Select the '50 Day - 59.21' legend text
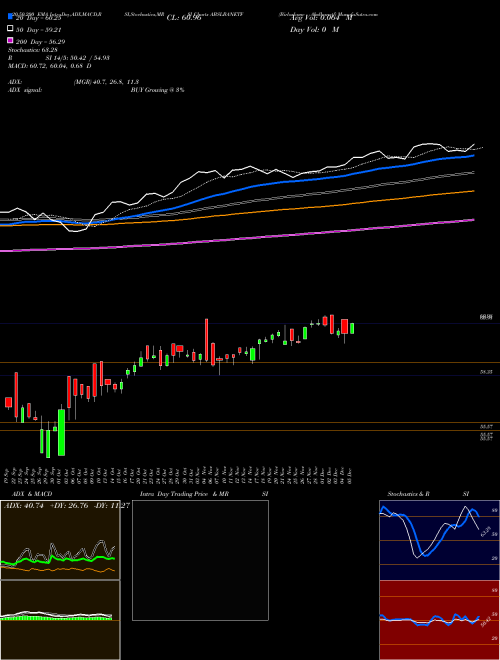500x660 pixels. pos(40,29)
